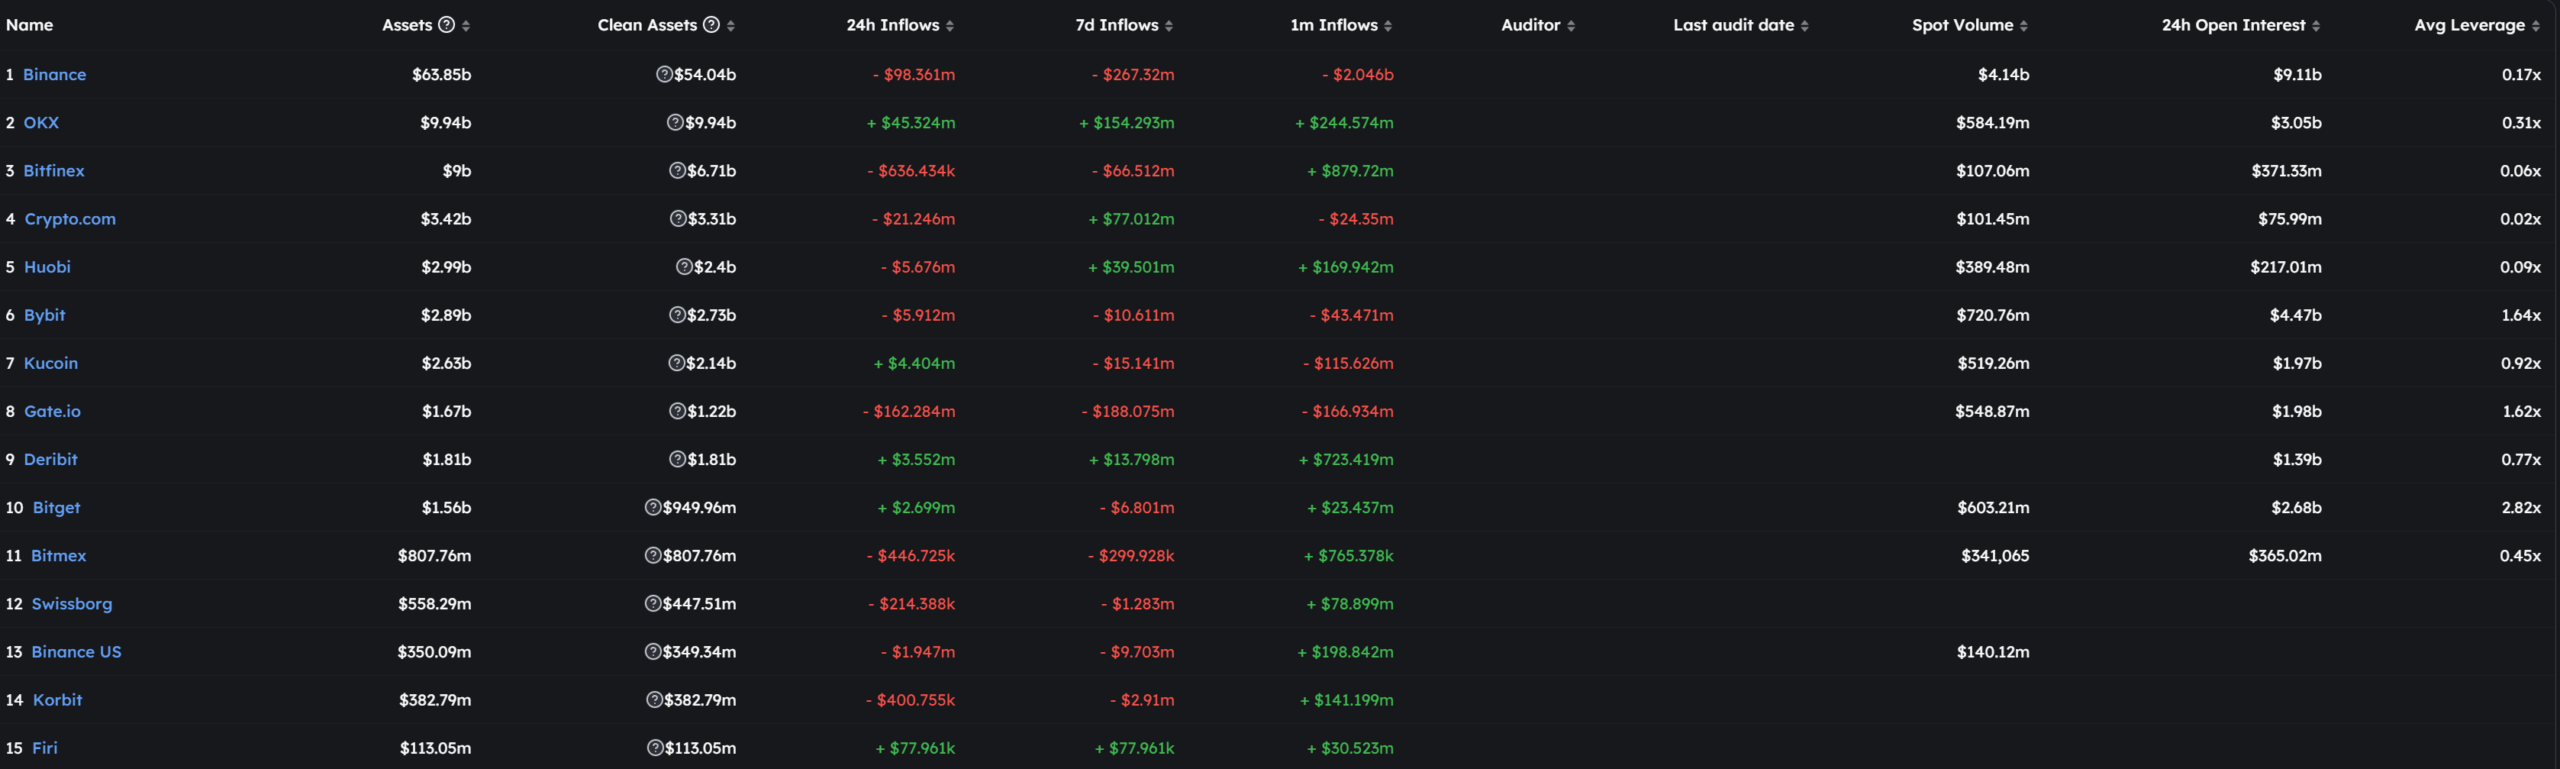Click Binance spot volume $4.14b
The image size is (2560, 769).
(2004, 74)
